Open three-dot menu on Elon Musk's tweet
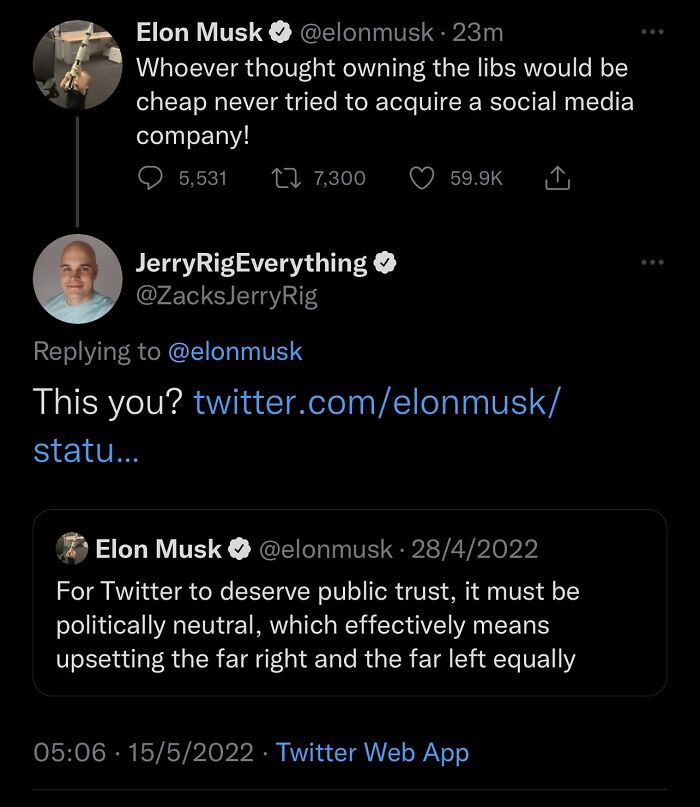Viewport: 700px width, 807px height. (x=652, y=32)
